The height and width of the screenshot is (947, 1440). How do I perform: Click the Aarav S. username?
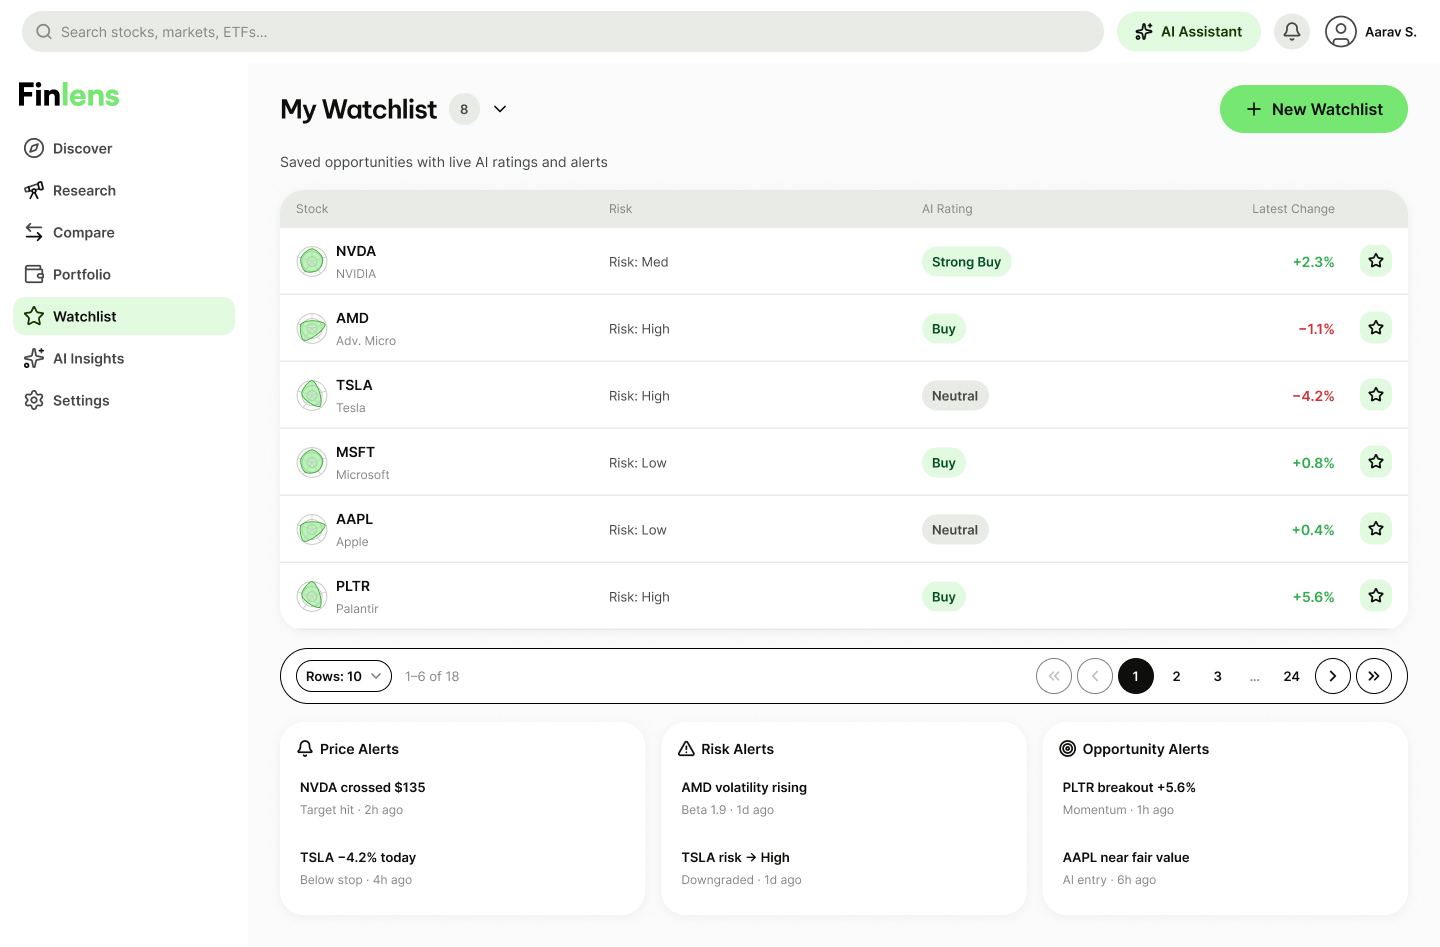[1391, 32]
